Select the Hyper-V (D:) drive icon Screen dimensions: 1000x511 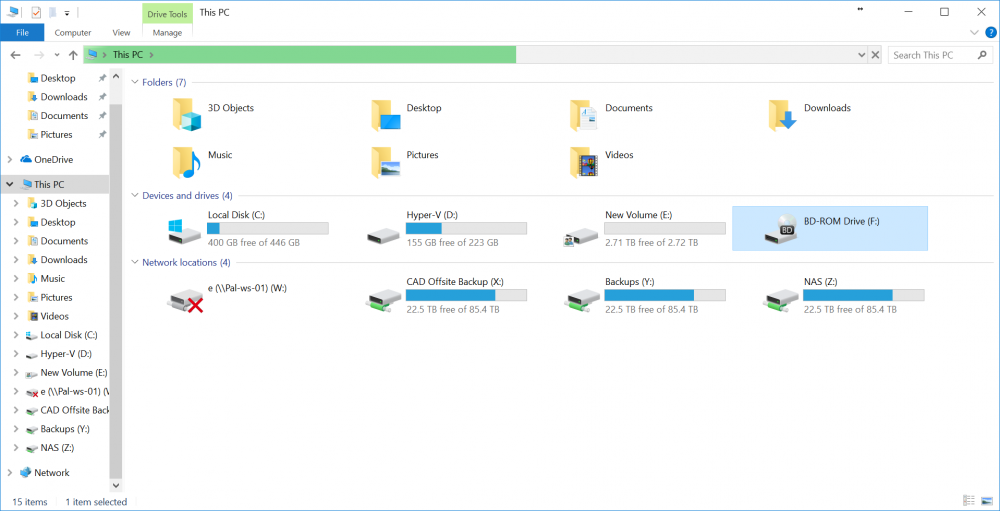coord(383,235)
